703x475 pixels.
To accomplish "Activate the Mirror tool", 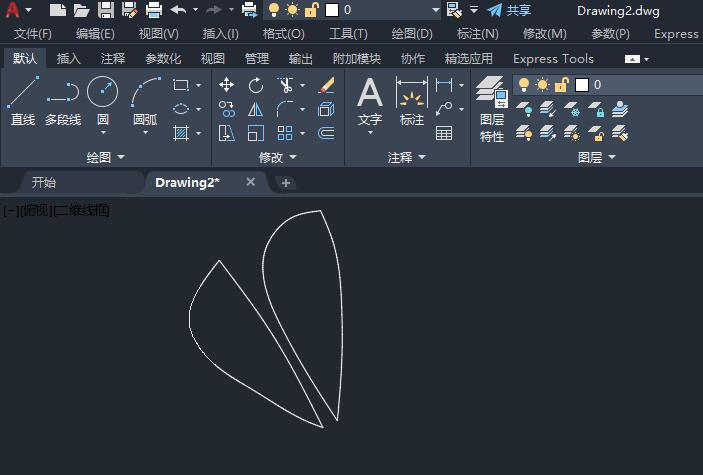I will pos(256,109).
